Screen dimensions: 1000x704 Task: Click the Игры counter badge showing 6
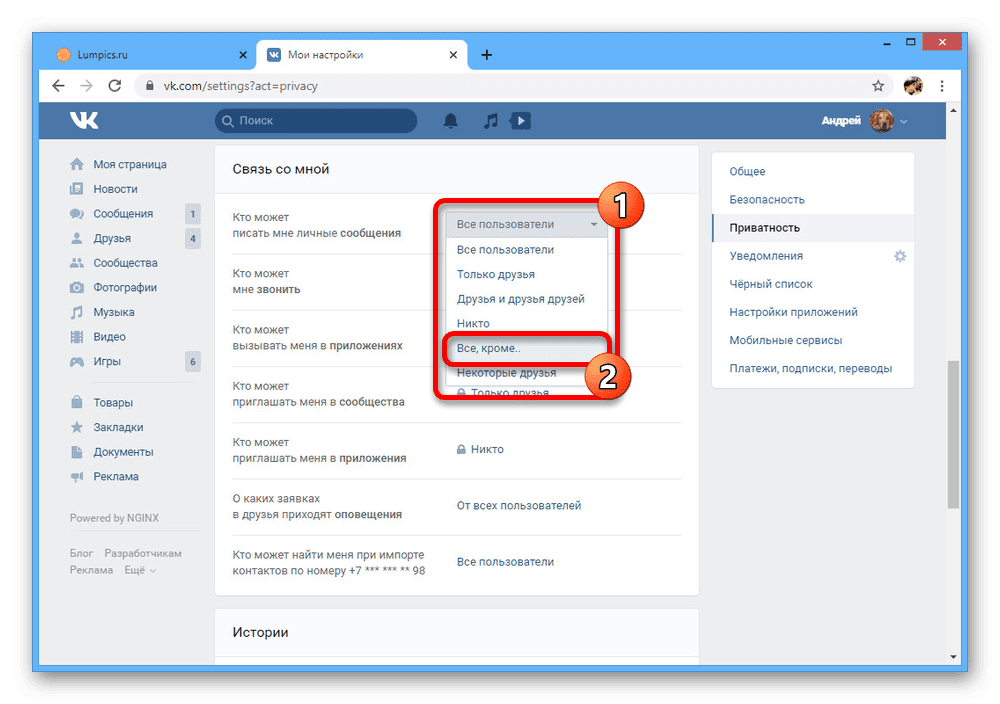(193, 362)
